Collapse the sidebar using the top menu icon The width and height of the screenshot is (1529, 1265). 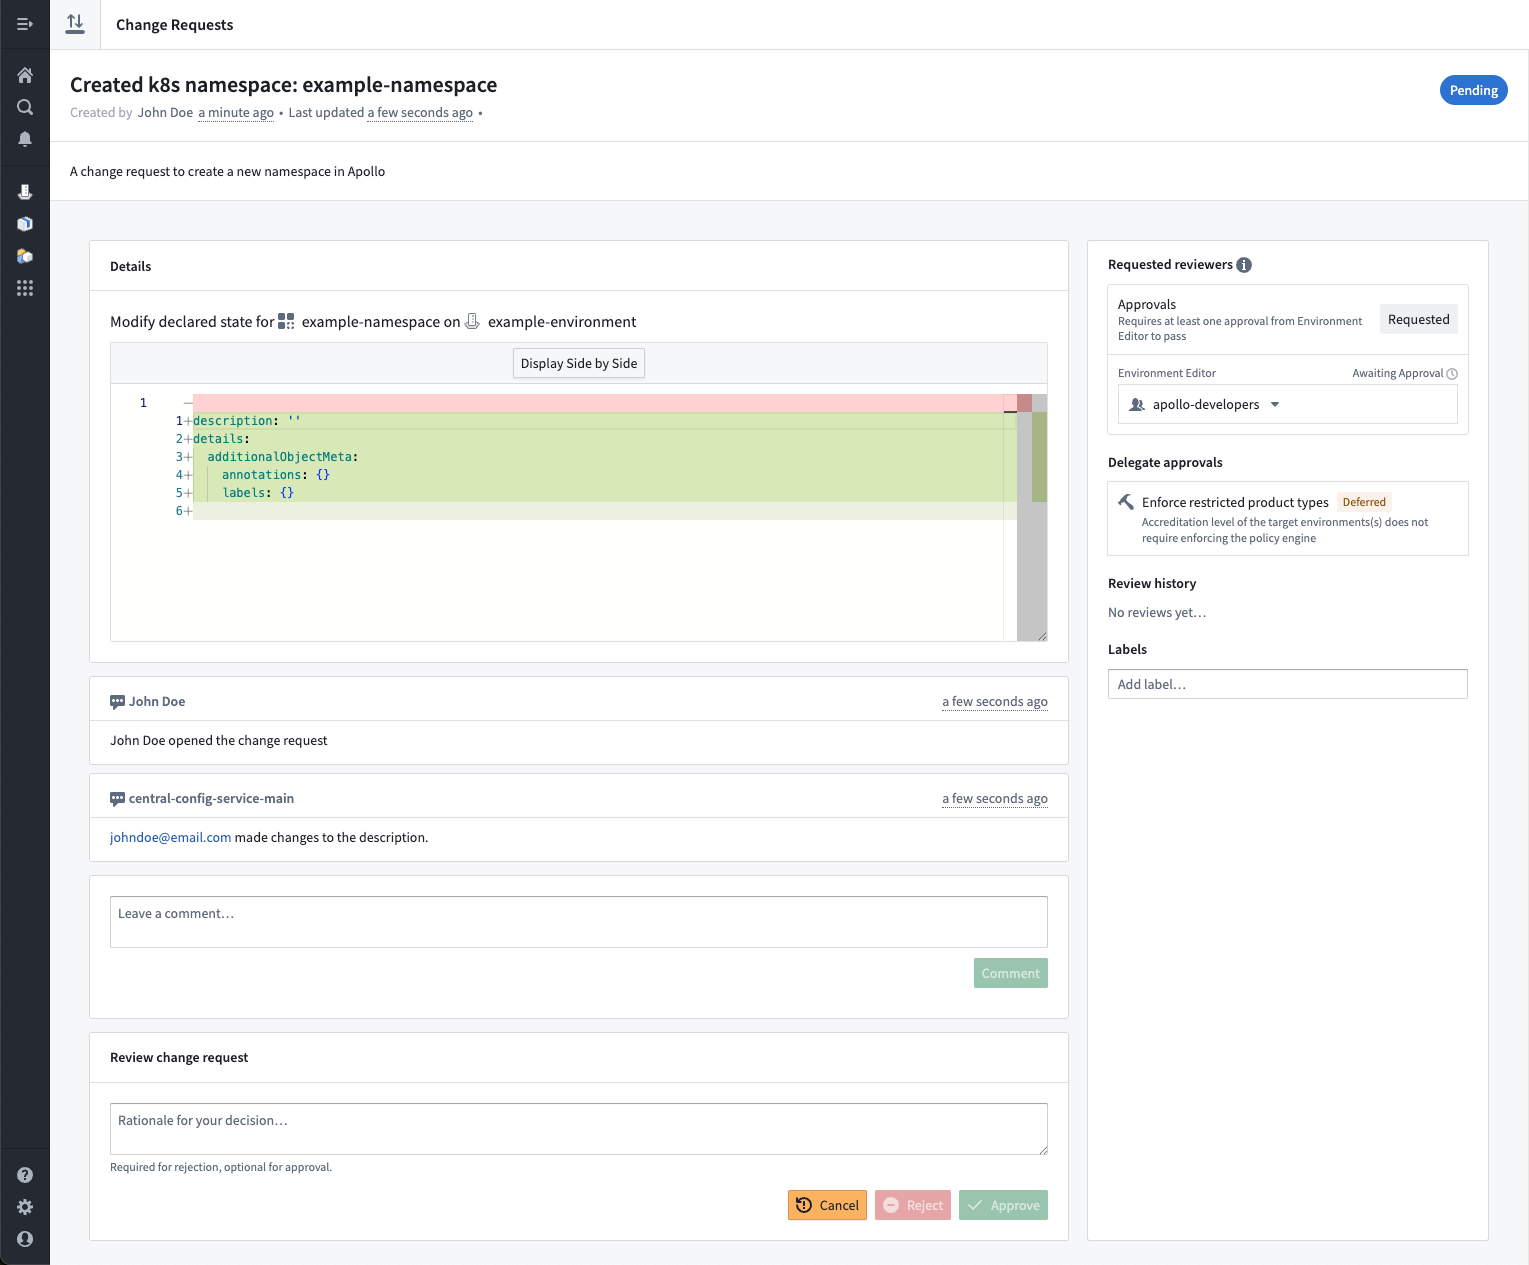click(25, 23)
